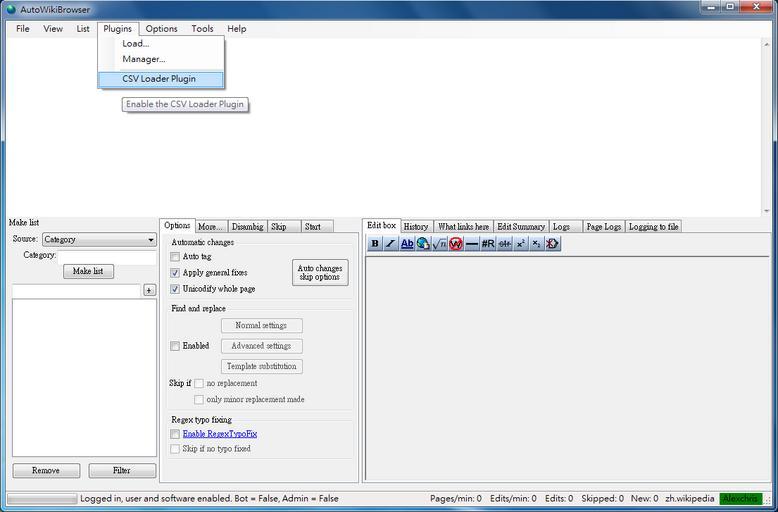Click the Bold formatting icon
The height and width of the screenshot is (512, 778).
point(375,244)
